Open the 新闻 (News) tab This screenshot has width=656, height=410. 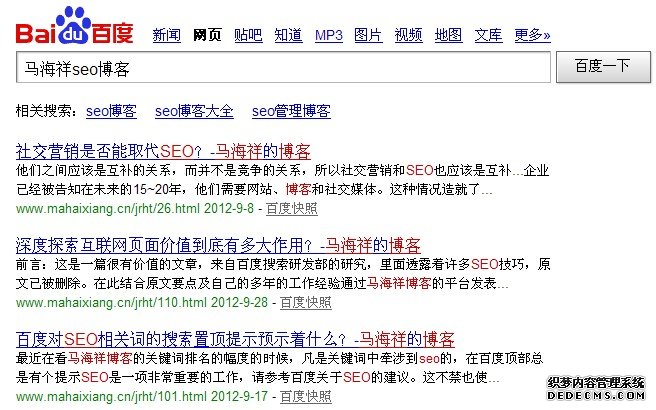pos(166,36)
